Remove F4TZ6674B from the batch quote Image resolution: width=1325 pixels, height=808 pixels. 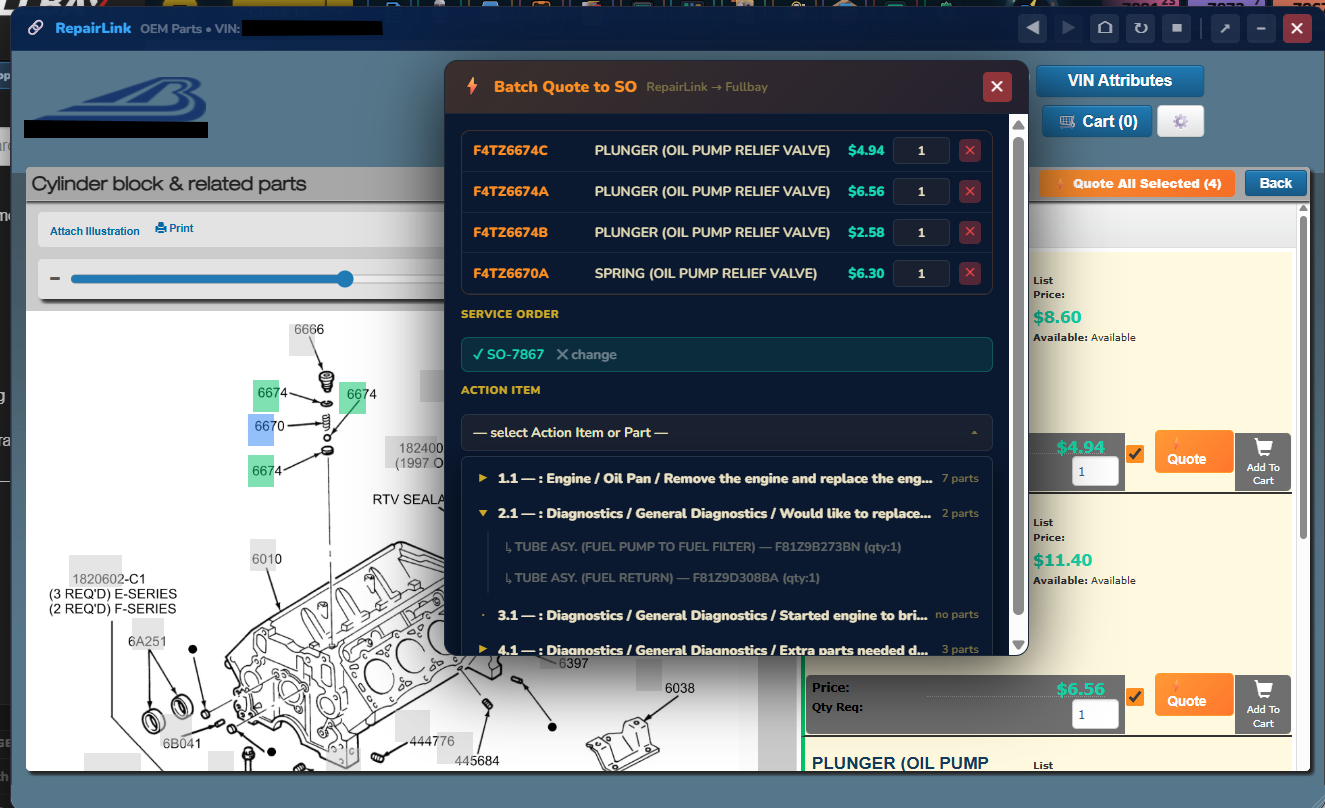(x=969, y=232)
